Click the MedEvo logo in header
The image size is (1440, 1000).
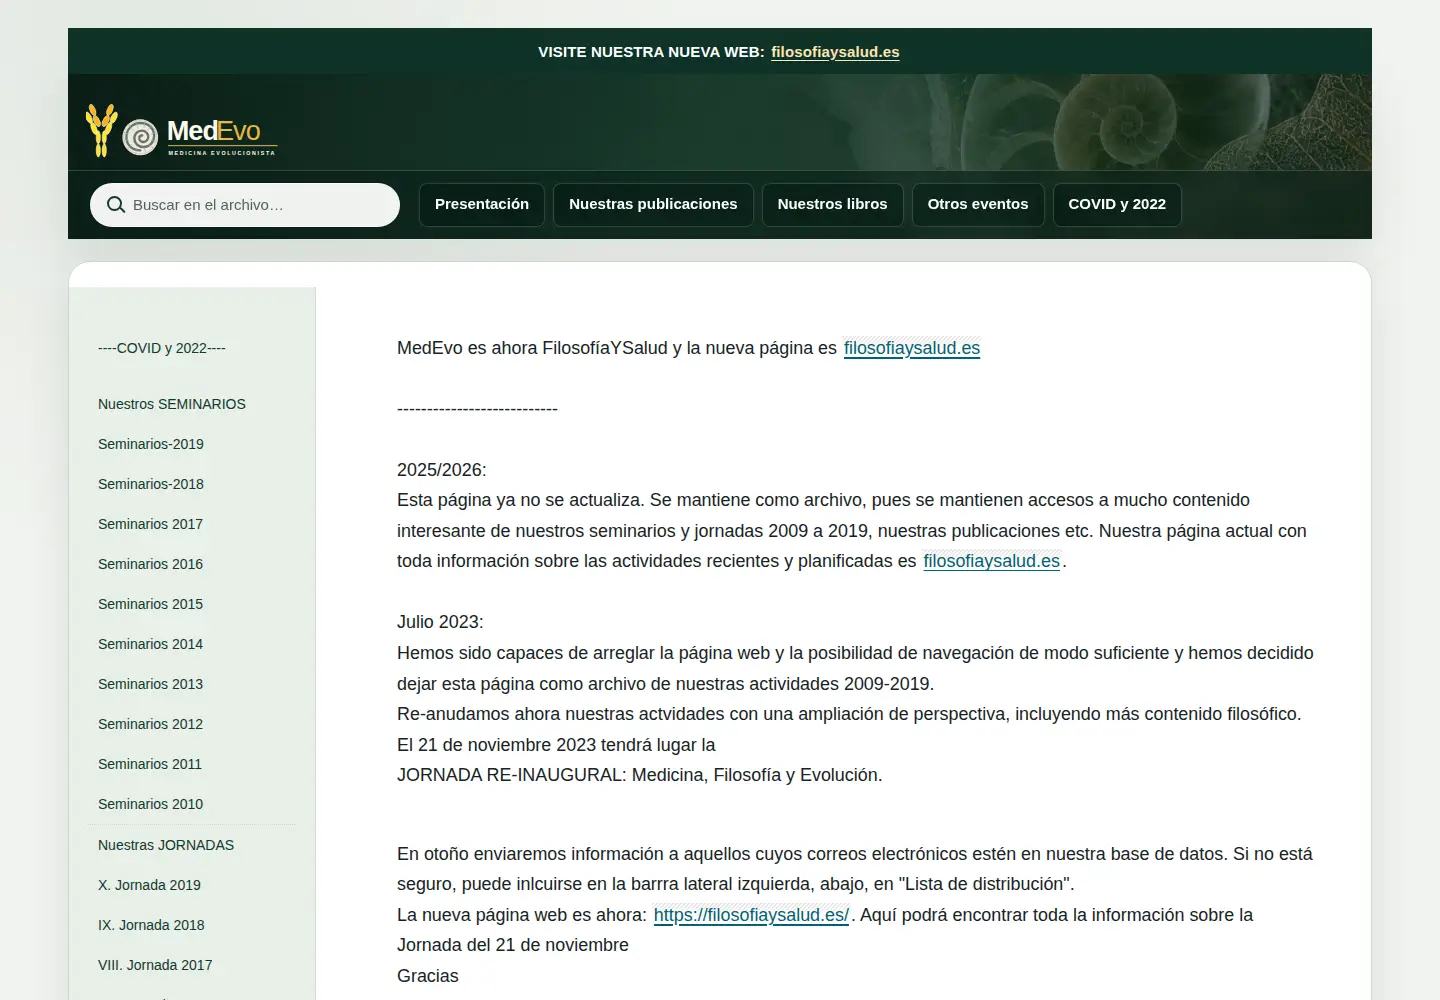click(181, 131)
